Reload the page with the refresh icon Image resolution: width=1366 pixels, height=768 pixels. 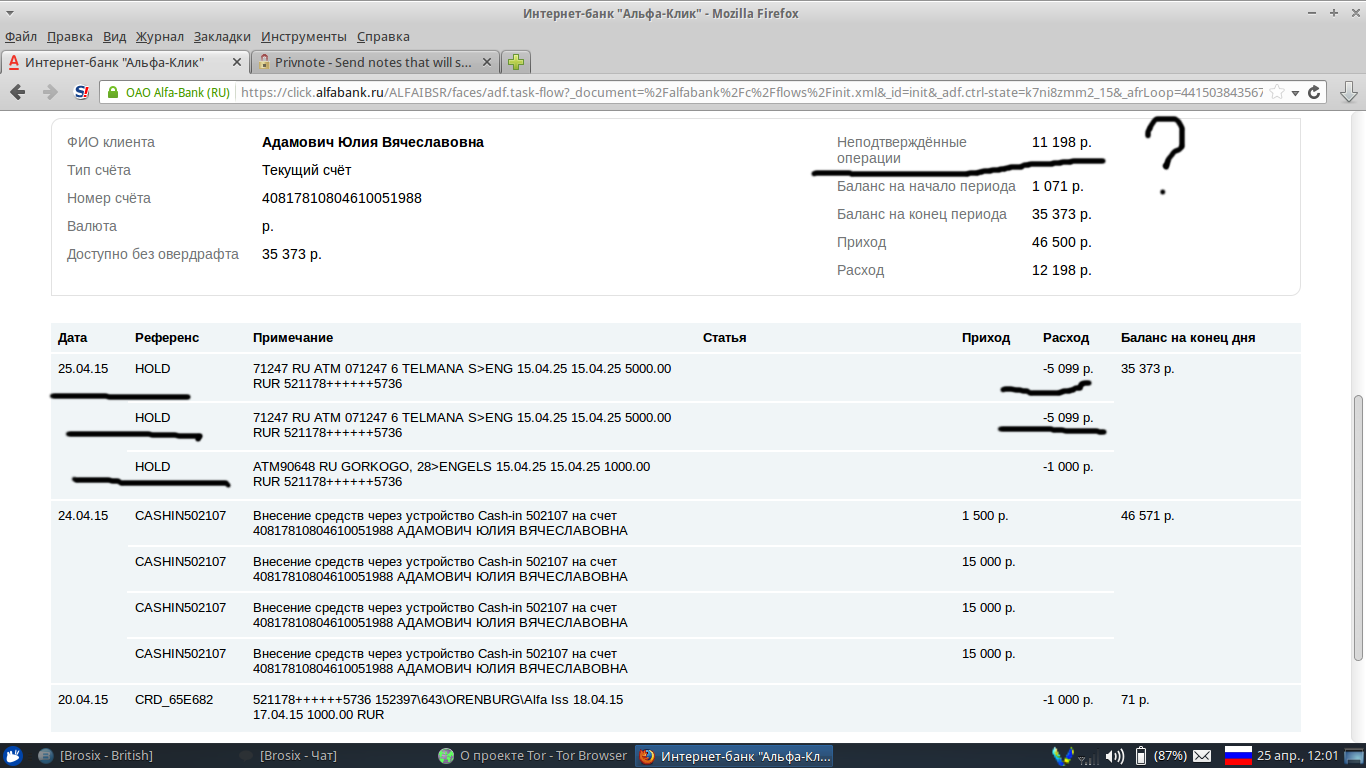pos(1315,92)
